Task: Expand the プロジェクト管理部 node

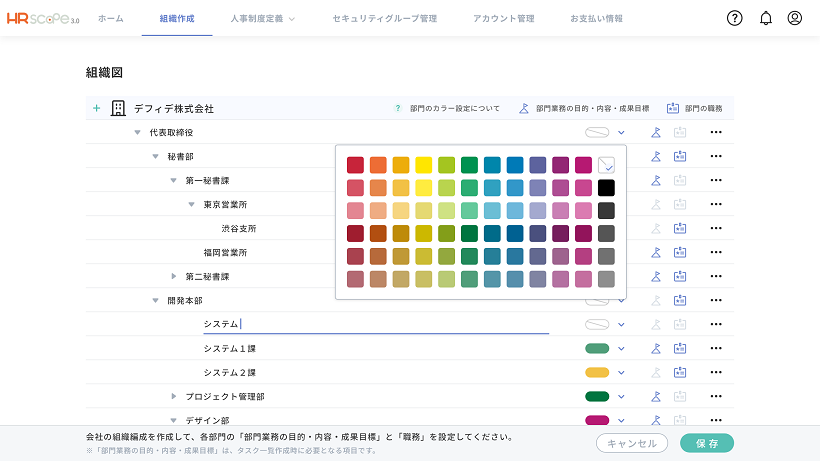Action: click(174, 397)
